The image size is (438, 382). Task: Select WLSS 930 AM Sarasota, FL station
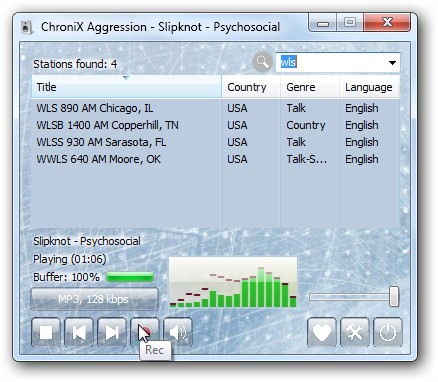coord(215,142)
